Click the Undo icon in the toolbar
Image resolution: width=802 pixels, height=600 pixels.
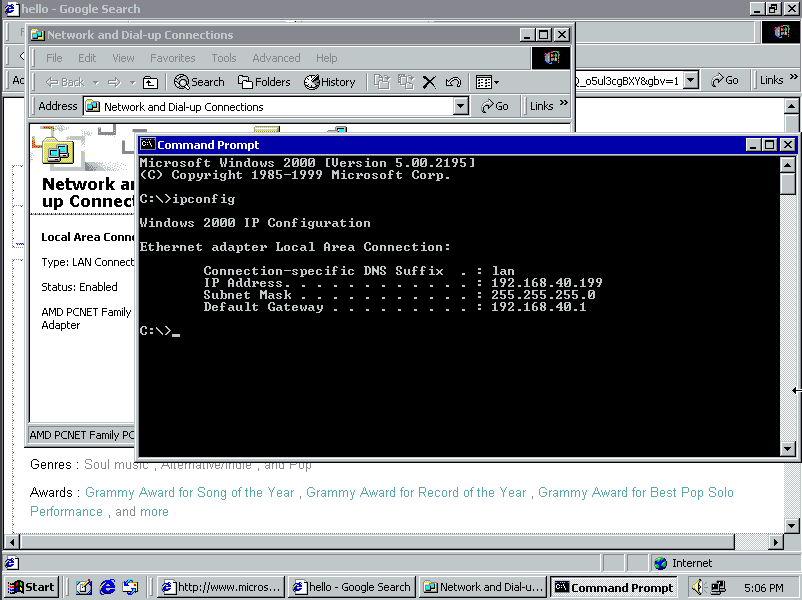click(x=453, y=82)
